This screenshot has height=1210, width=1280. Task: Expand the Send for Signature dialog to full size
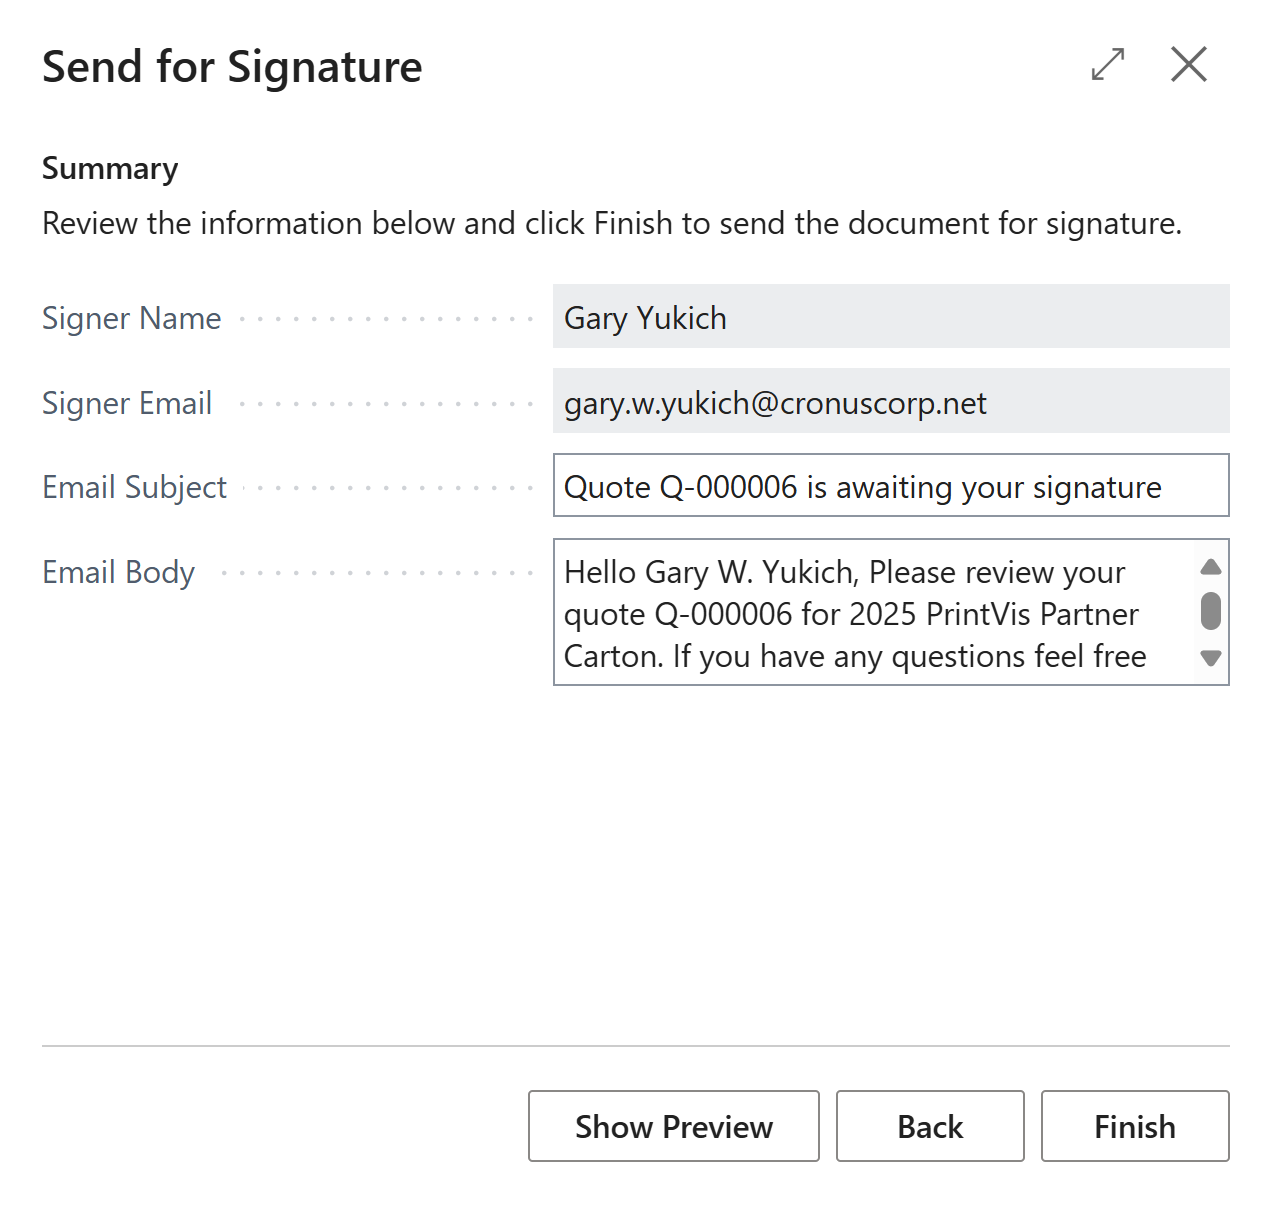[1108, 65]
